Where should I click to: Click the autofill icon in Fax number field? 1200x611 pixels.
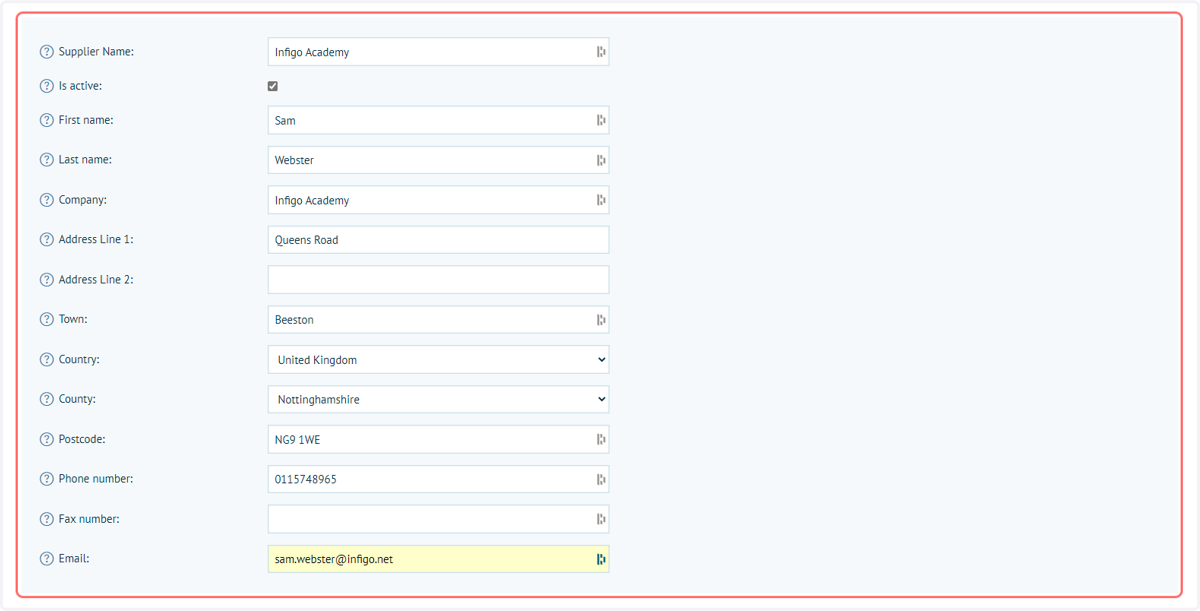click(x=601, y=519)
